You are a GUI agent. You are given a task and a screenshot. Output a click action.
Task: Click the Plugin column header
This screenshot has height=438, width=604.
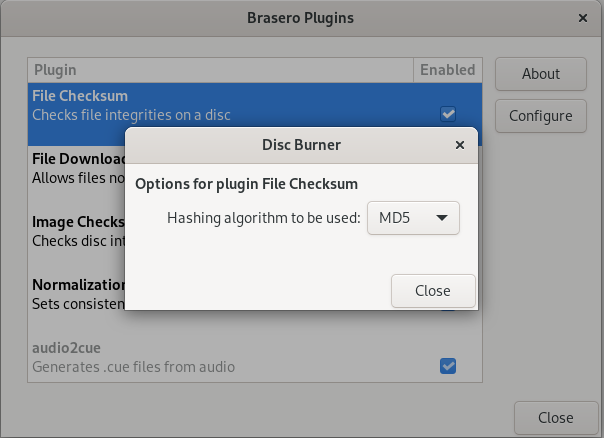pyautogui.click(x=221, y=70)
